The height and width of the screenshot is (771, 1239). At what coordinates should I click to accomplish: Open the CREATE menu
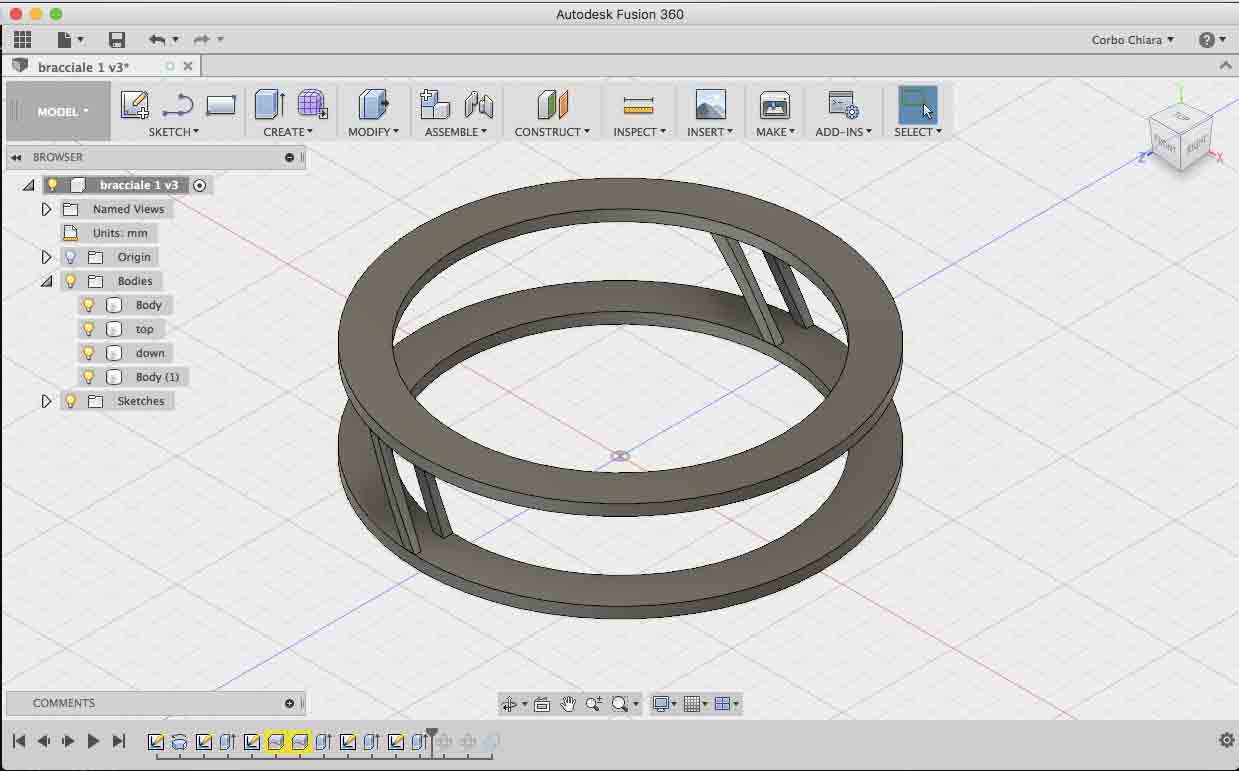point(288,132)
